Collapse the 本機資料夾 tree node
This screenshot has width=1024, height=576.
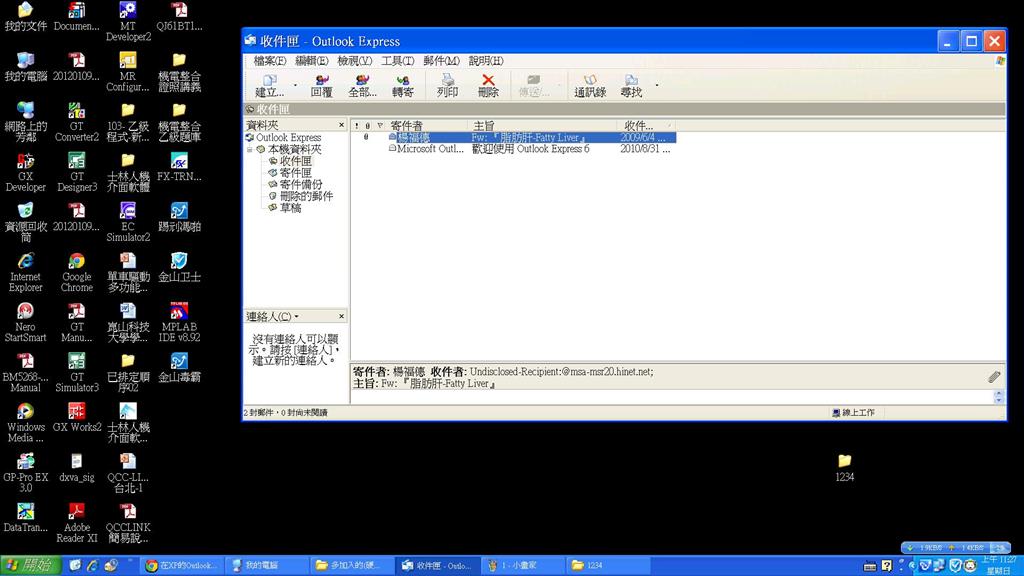pos(249,150)
